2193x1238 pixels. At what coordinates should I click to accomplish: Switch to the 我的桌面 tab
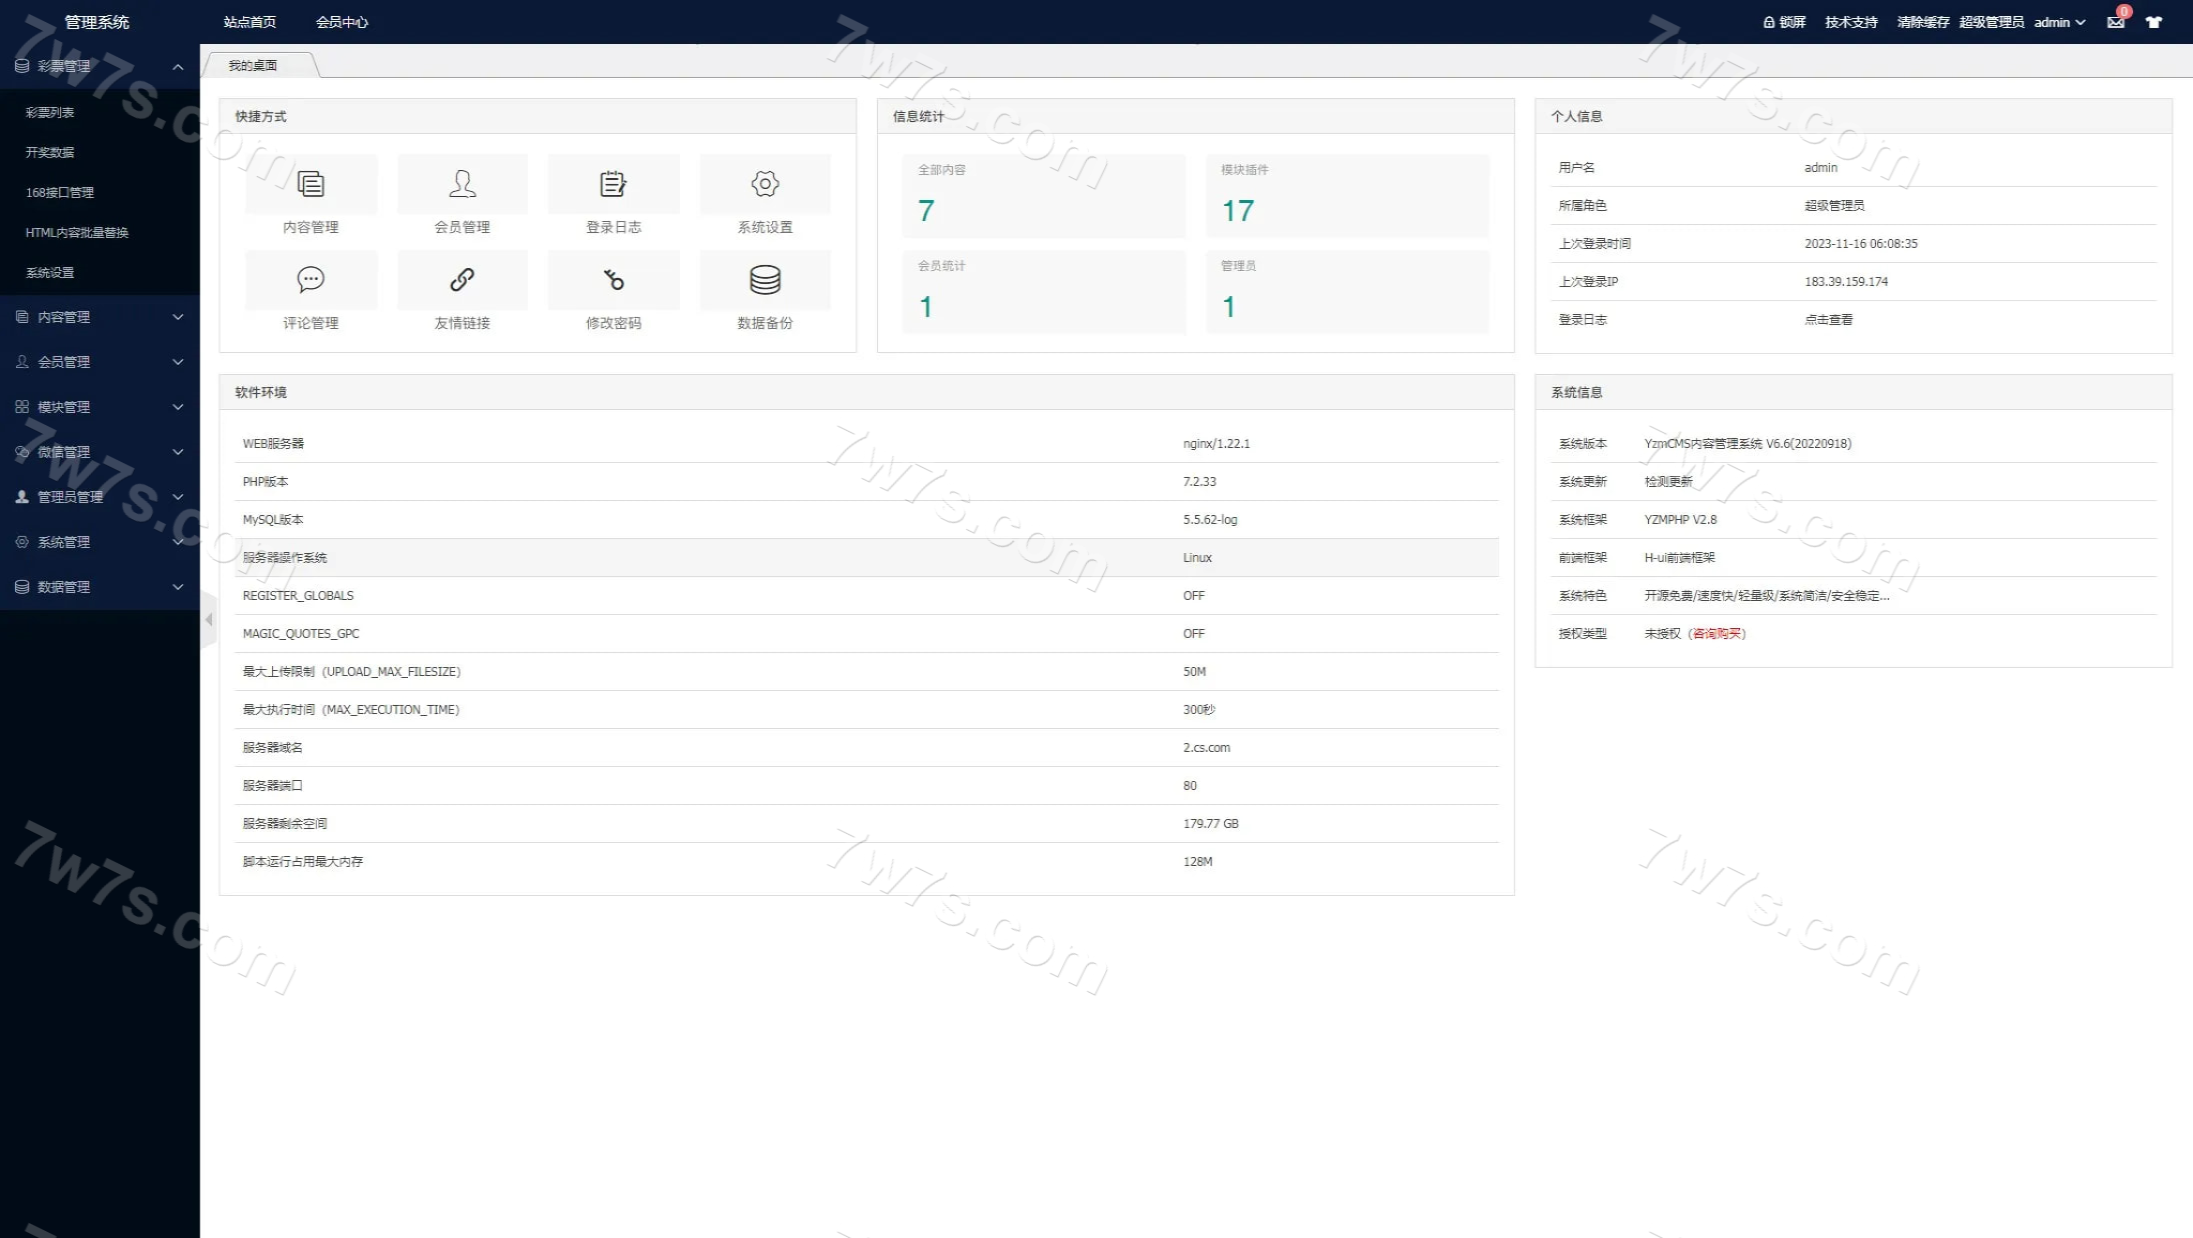253,65
